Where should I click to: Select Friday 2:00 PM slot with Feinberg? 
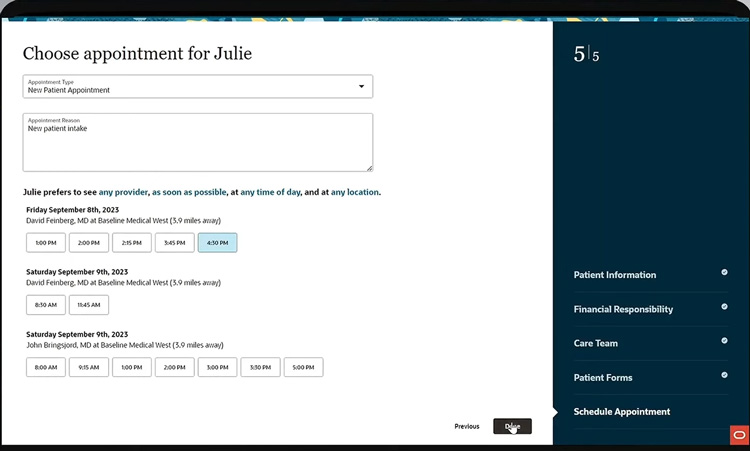click(x=89, y=243)
